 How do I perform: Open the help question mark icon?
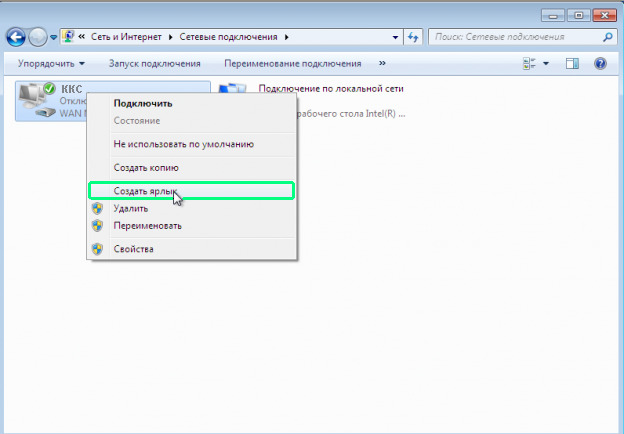(x=600, y=63)
